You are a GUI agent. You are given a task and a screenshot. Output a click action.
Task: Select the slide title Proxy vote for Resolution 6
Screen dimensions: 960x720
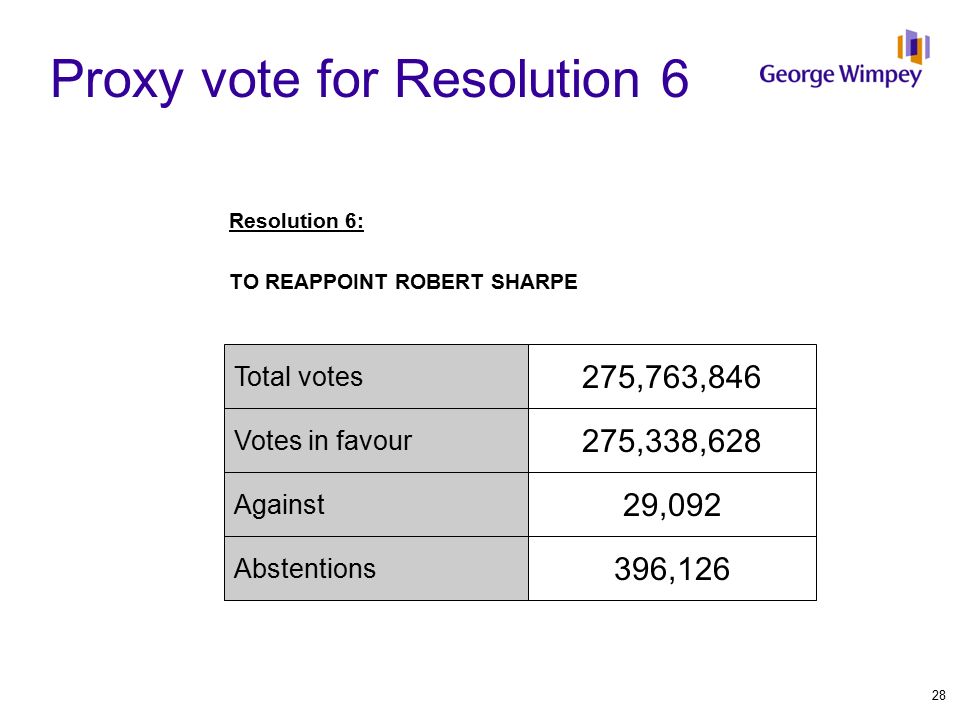pyautogui.click(x=370, y=79)
